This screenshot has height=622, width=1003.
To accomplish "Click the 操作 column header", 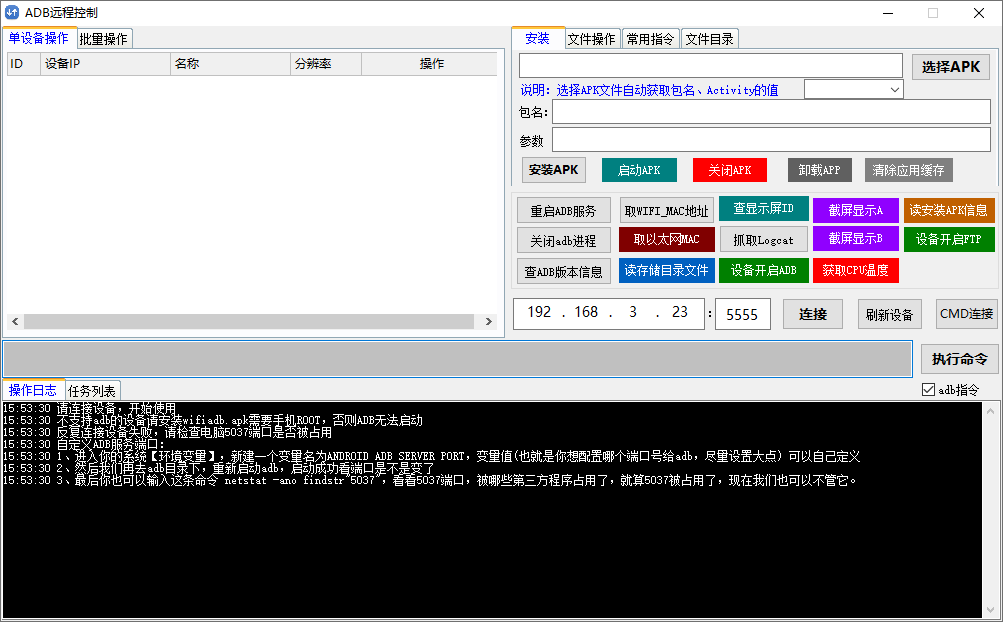I will 429,63.
